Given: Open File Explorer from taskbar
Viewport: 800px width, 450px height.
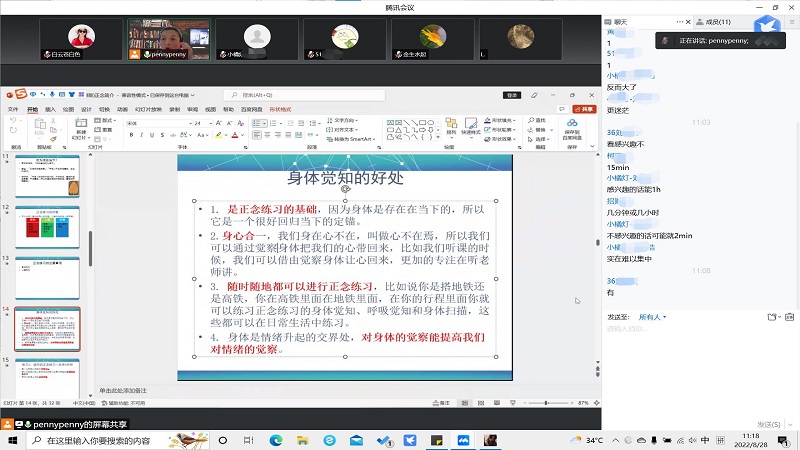Looking at the screenshot, I should pos(303,440).
